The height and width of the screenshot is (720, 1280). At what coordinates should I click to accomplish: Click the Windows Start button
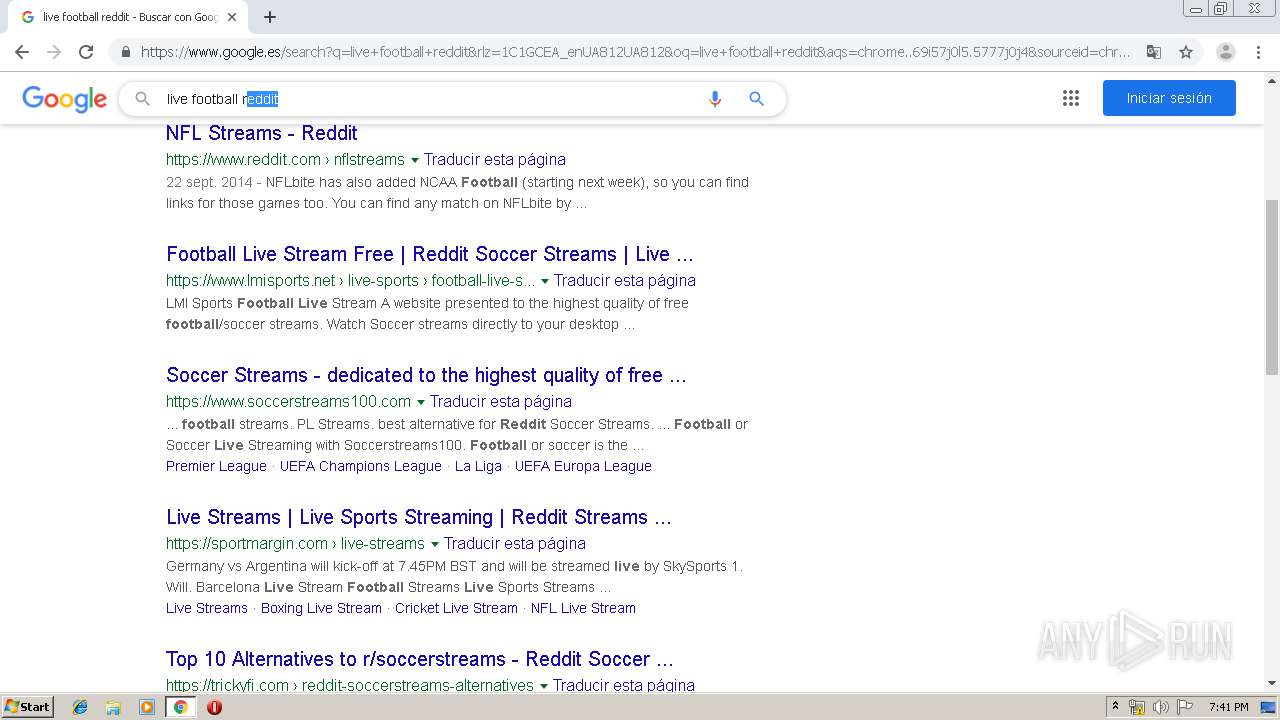[x=28, y=707]
